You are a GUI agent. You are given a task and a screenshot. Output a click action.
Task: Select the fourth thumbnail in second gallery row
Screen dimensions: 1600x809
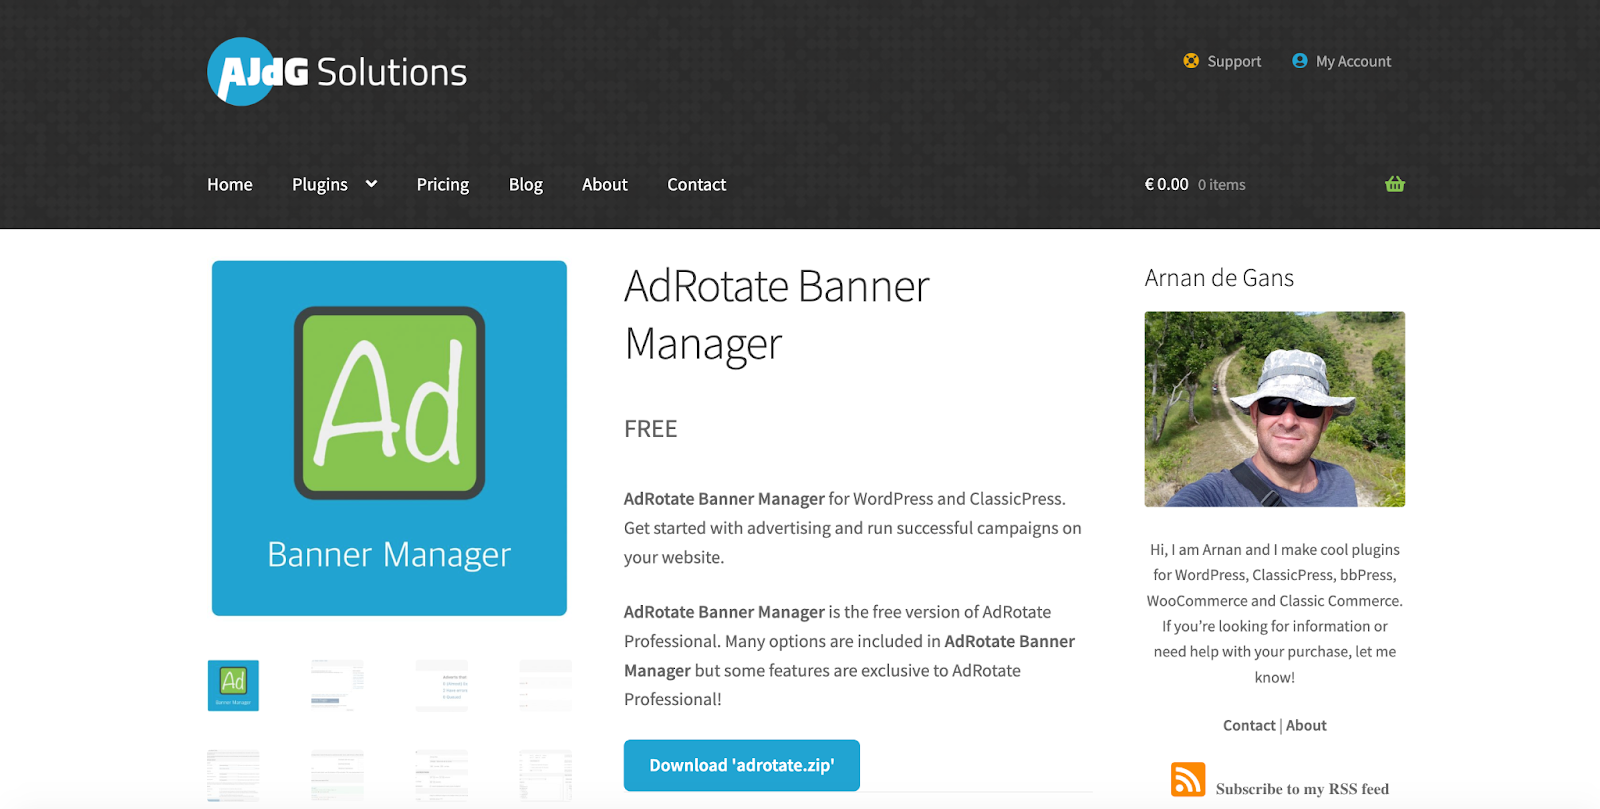coord(546,776)
